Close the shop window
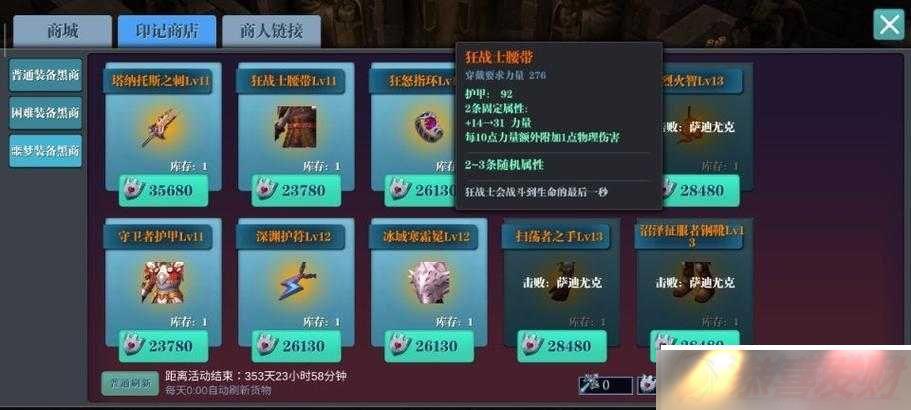 click(x=889, y=25)
